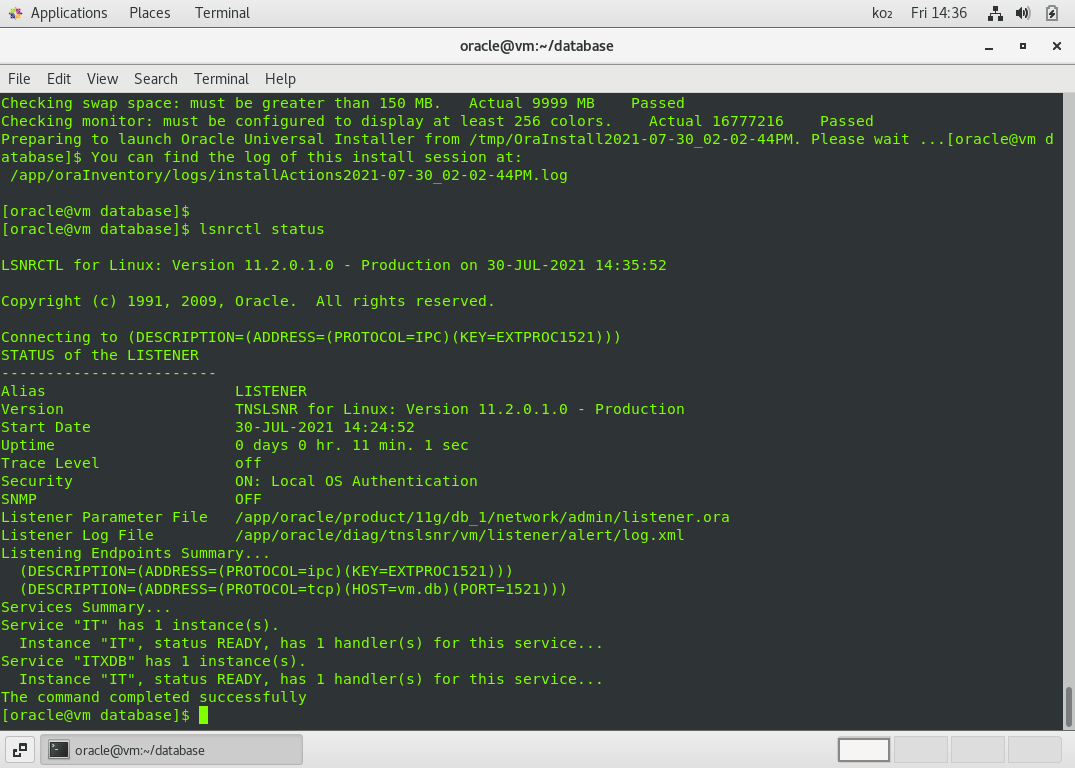Switch to the second workspace in pager
The width and height of the screenshot is (1075, 768).
tap(921, 749)
